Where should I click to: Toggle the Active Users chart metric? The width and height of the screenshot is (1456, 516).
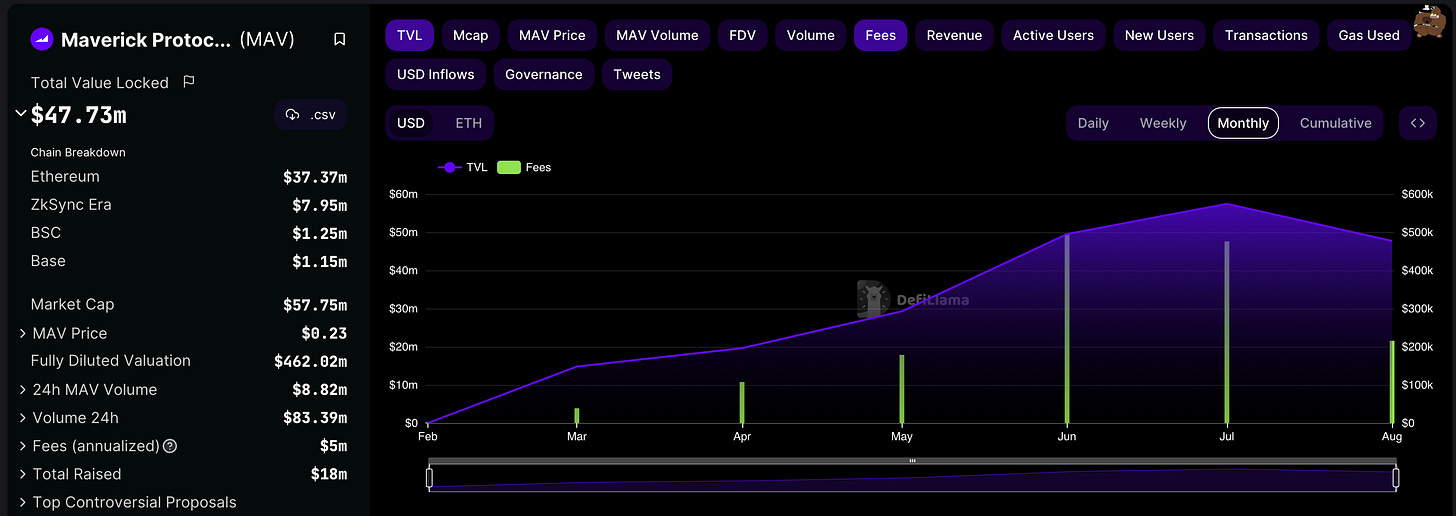1053,35
